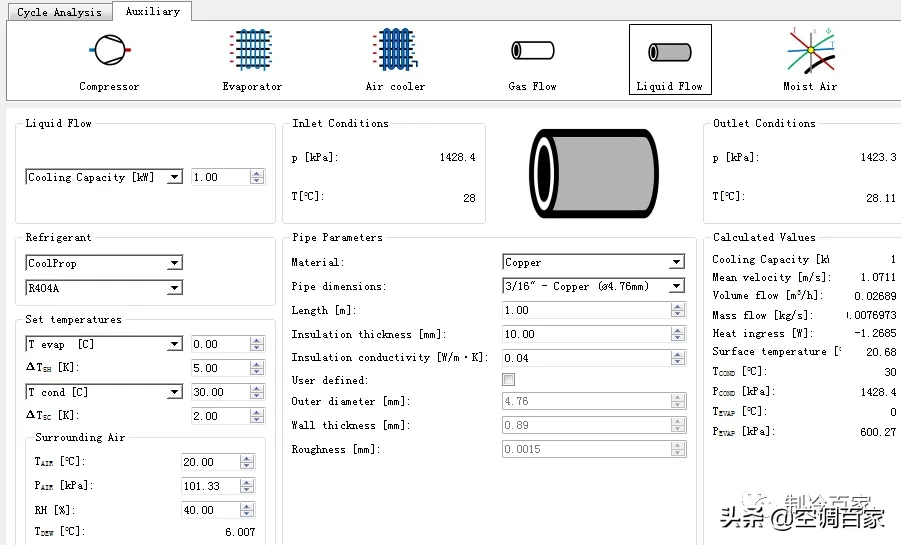The width and height of the screenshot is (901, 545).
Task: Adjust the RH value spinner
Action: tap(247, 510)
